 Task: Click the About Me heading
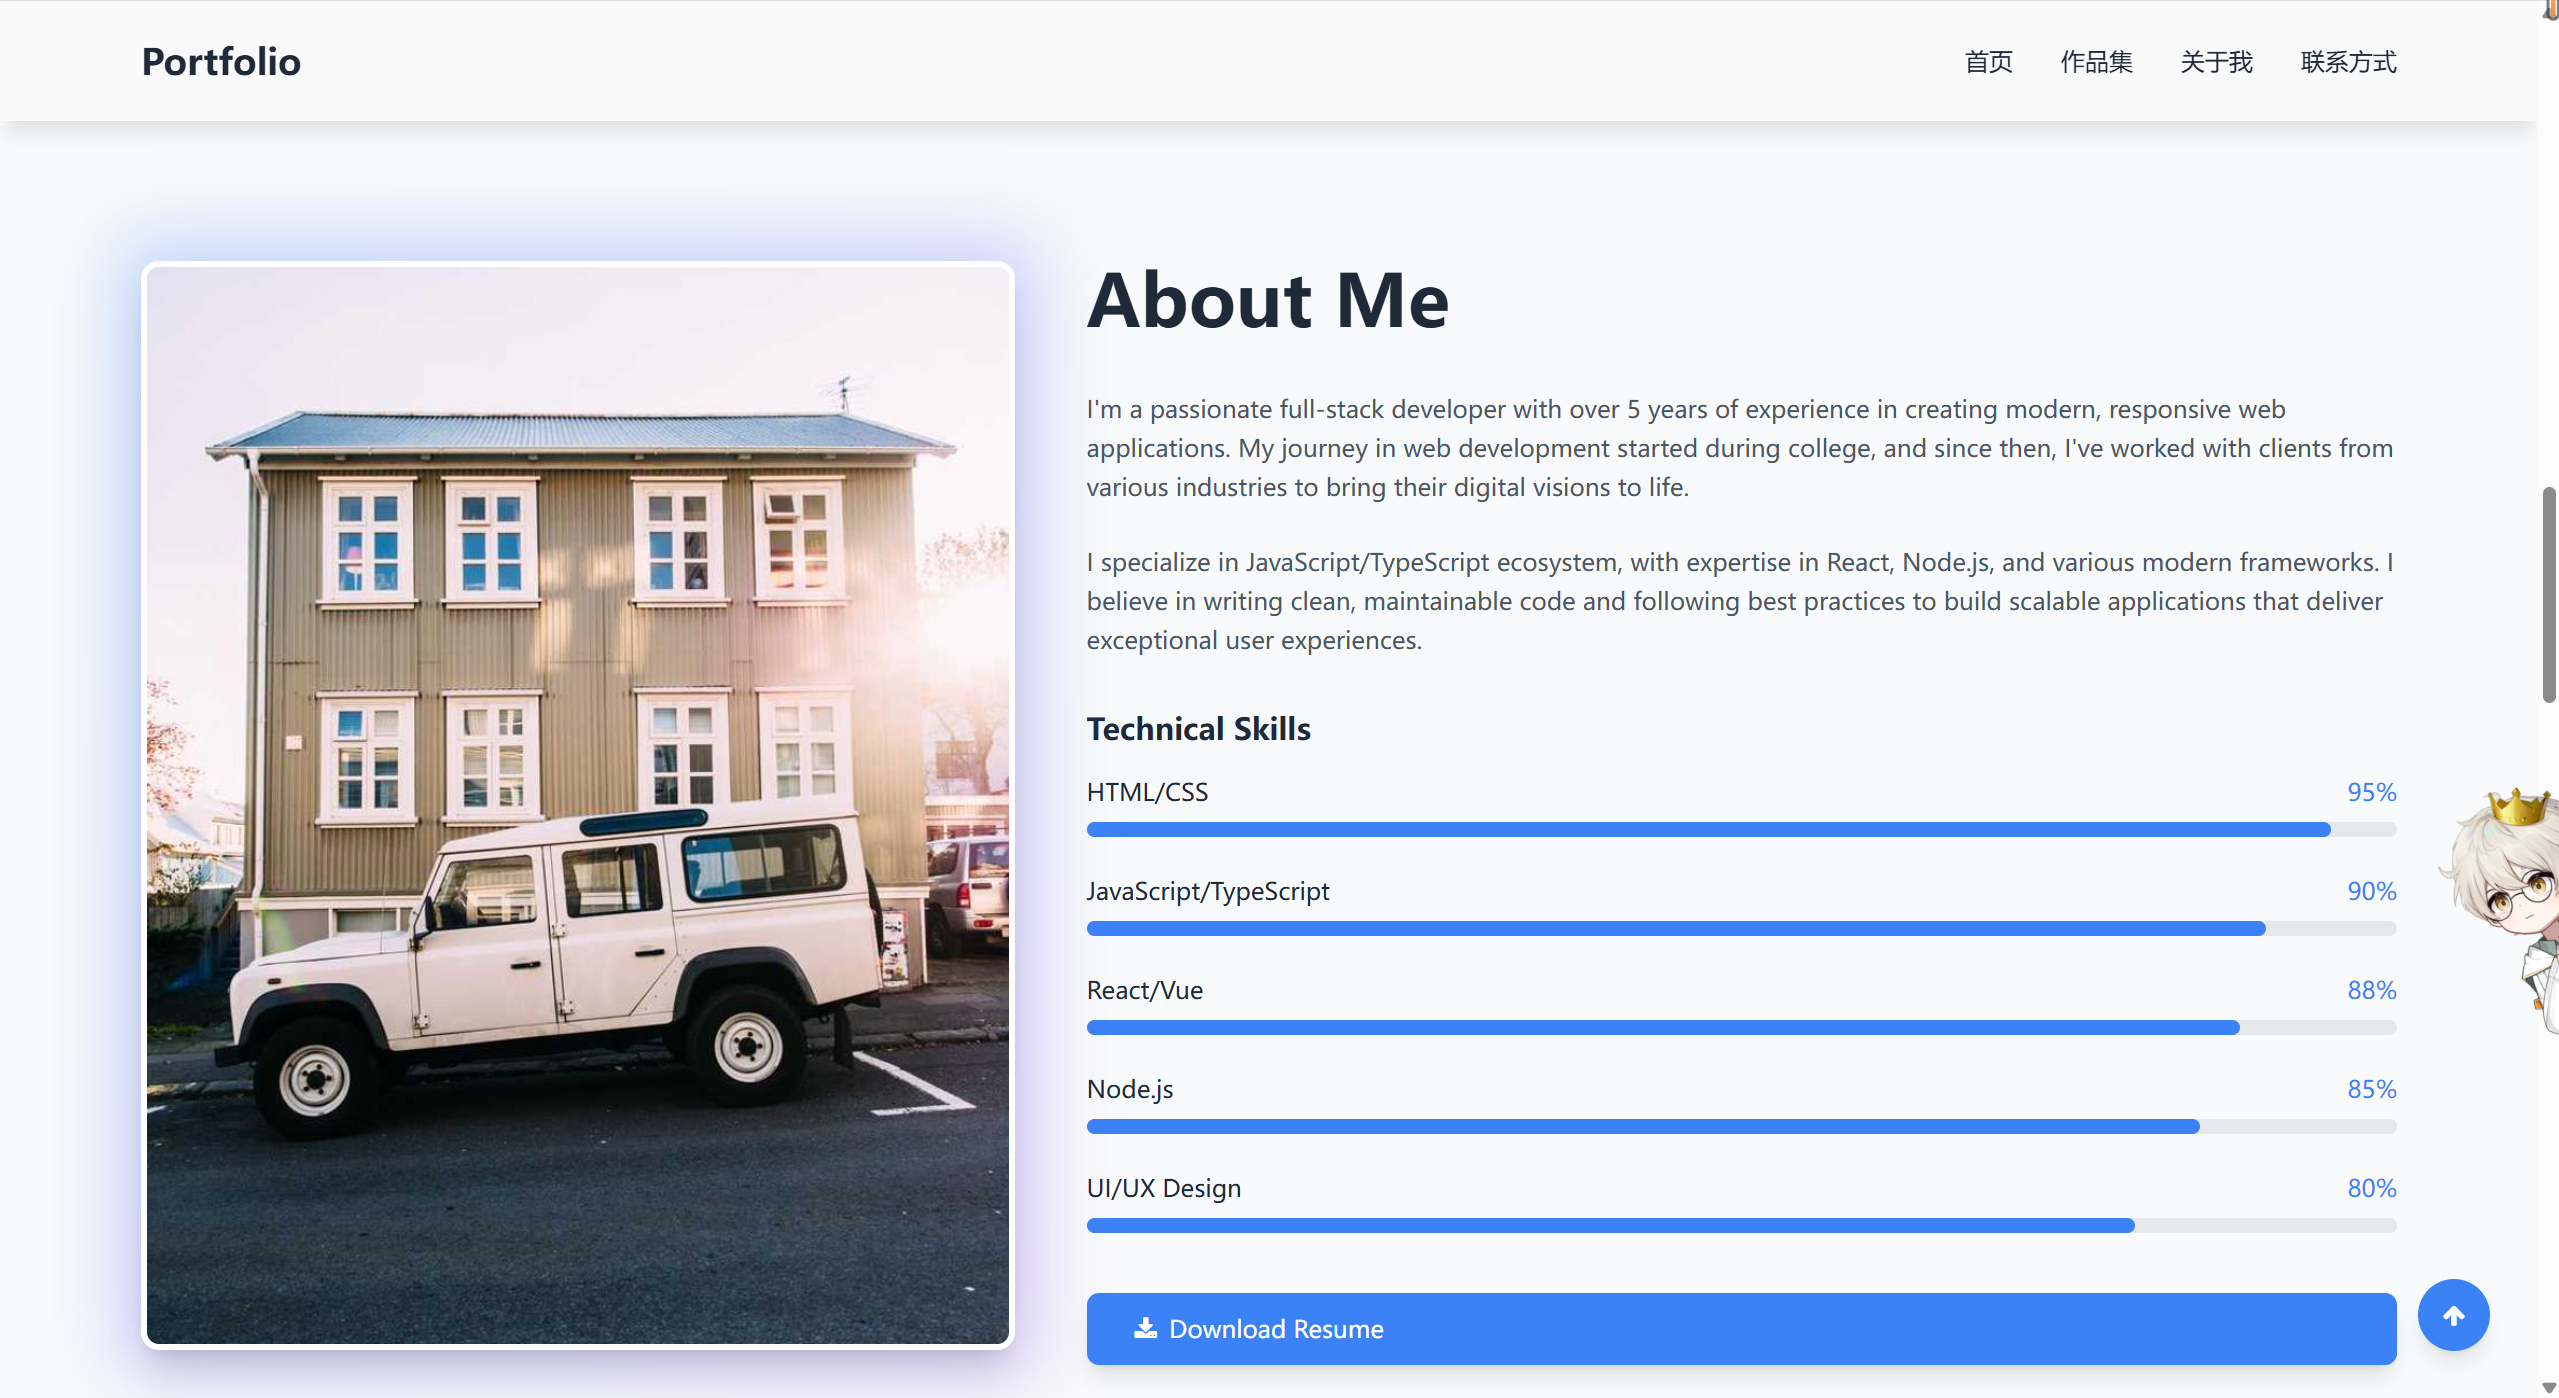(1267, 300)
